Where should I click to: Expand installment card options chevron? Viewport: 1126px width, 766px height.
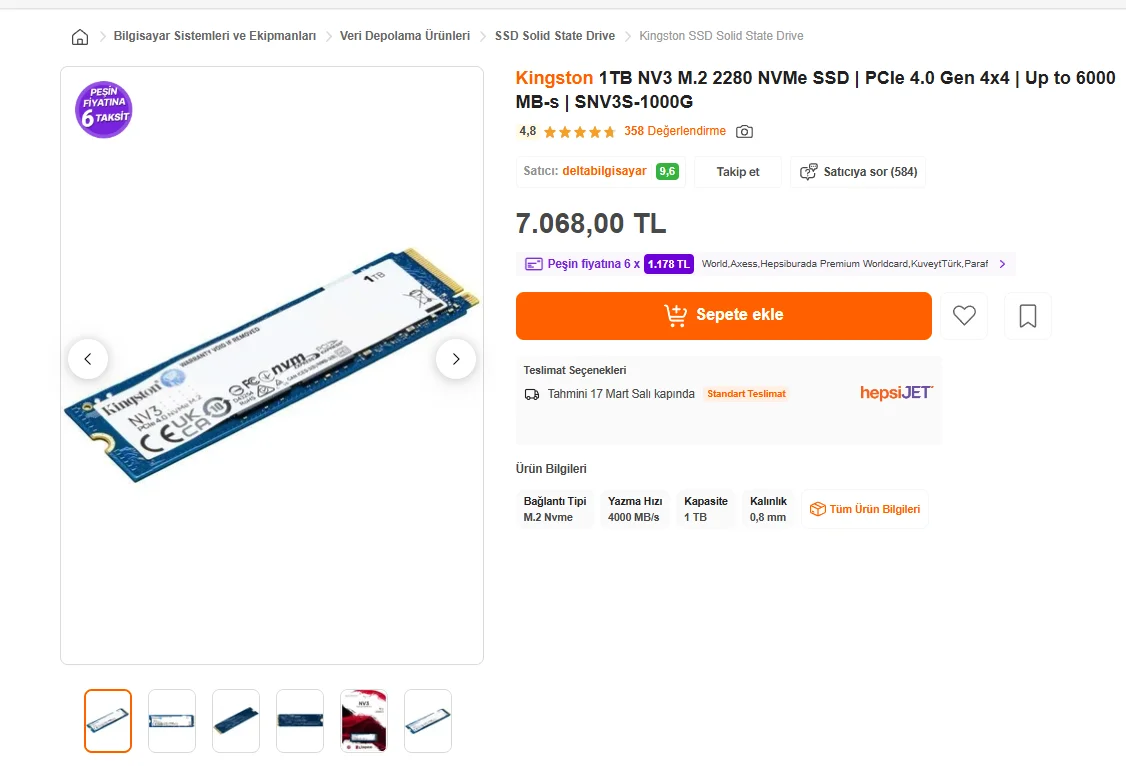[1002, 264]
